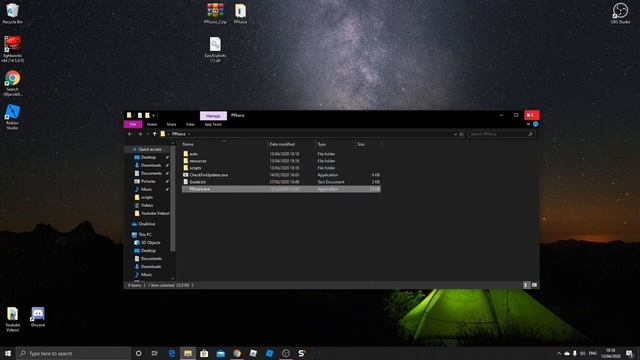Select Quick access in navigation pane
Viewport: 640px width, 360px height.
pos(149,149)
